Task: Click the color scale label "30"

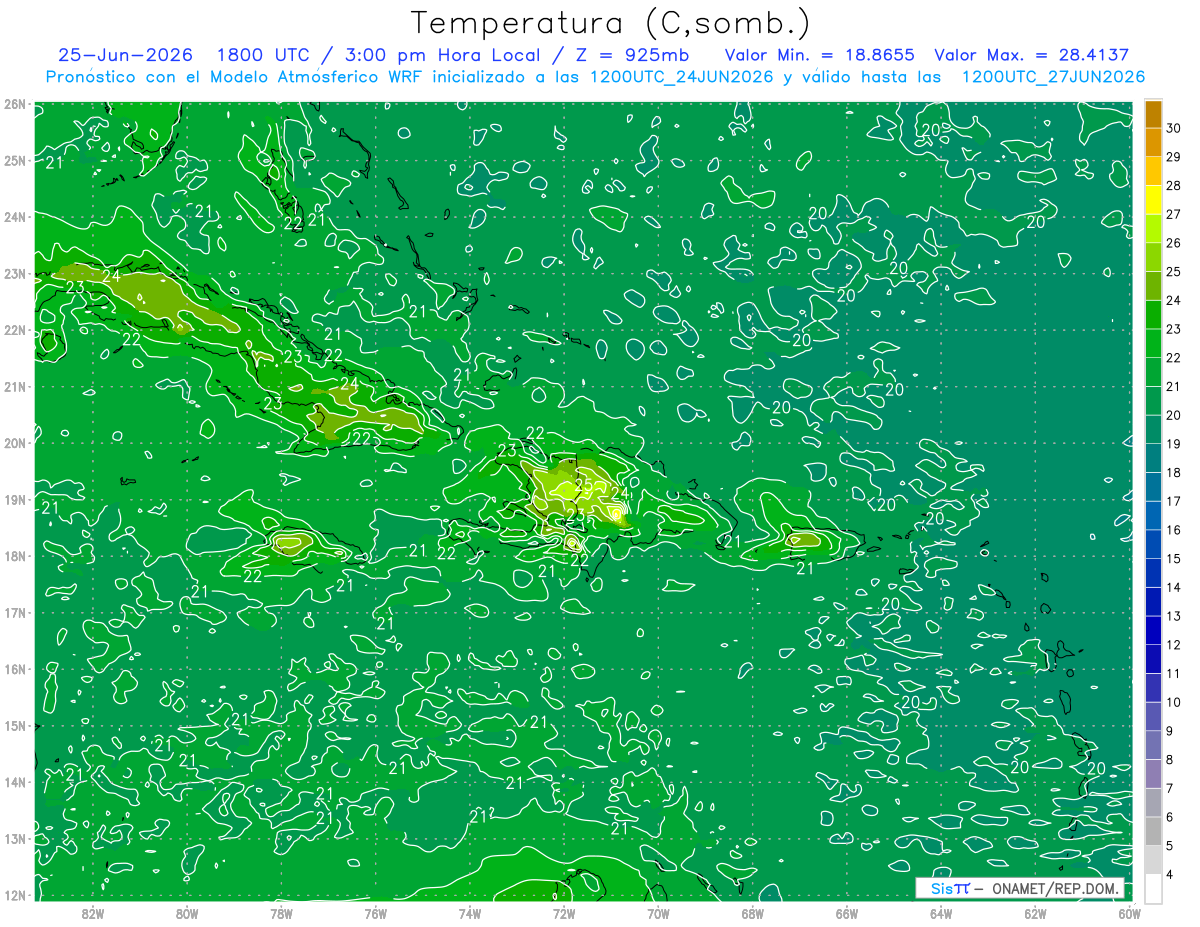Action: (1174, 128)
